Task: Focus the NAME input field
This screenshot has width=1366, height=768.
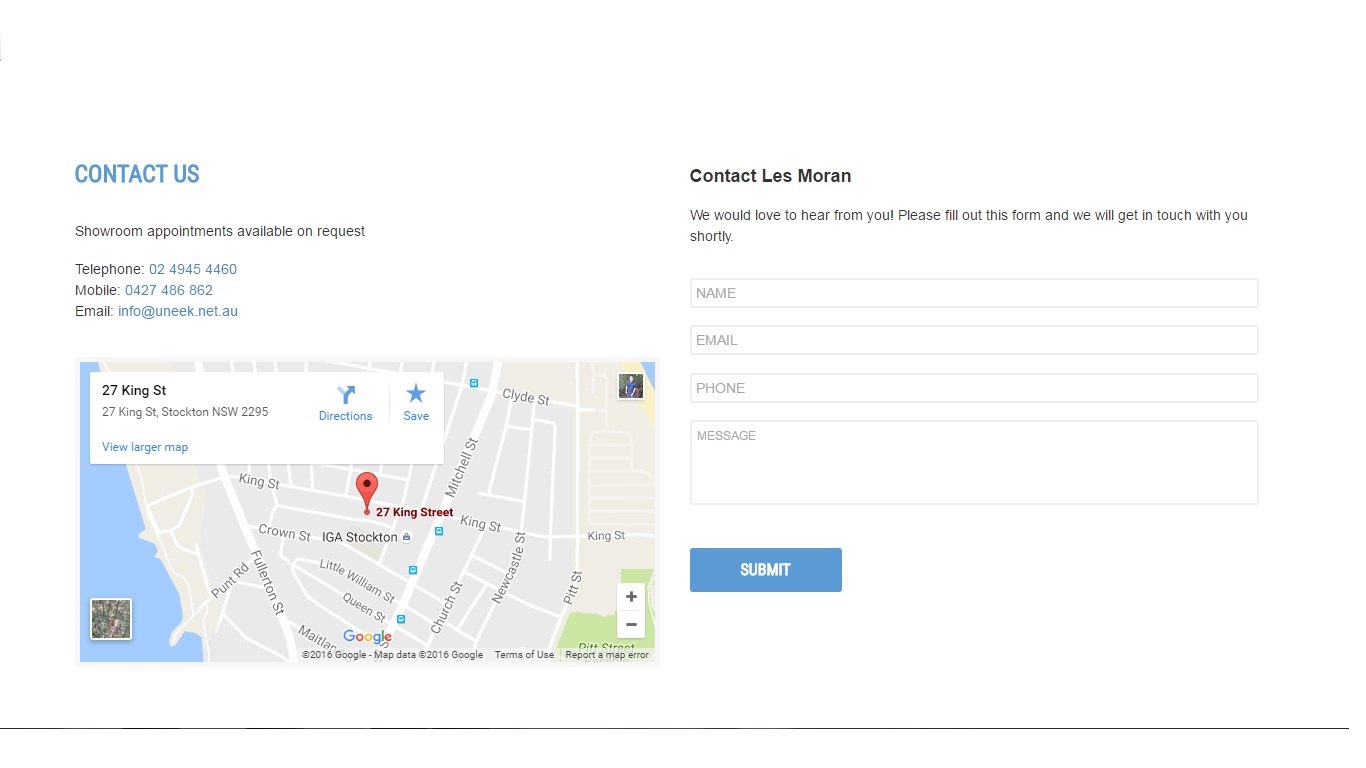Action: click(973, 293)
